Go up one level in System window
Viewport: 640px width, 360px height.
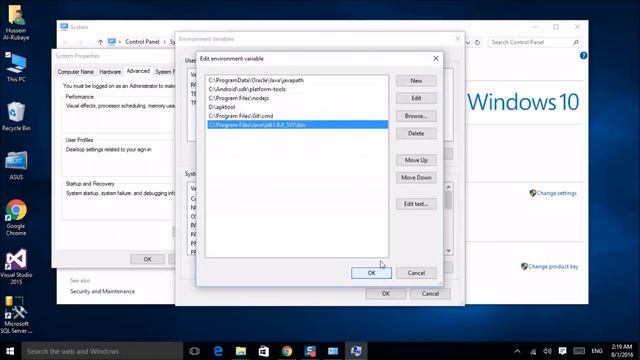(x=100, y=42)
